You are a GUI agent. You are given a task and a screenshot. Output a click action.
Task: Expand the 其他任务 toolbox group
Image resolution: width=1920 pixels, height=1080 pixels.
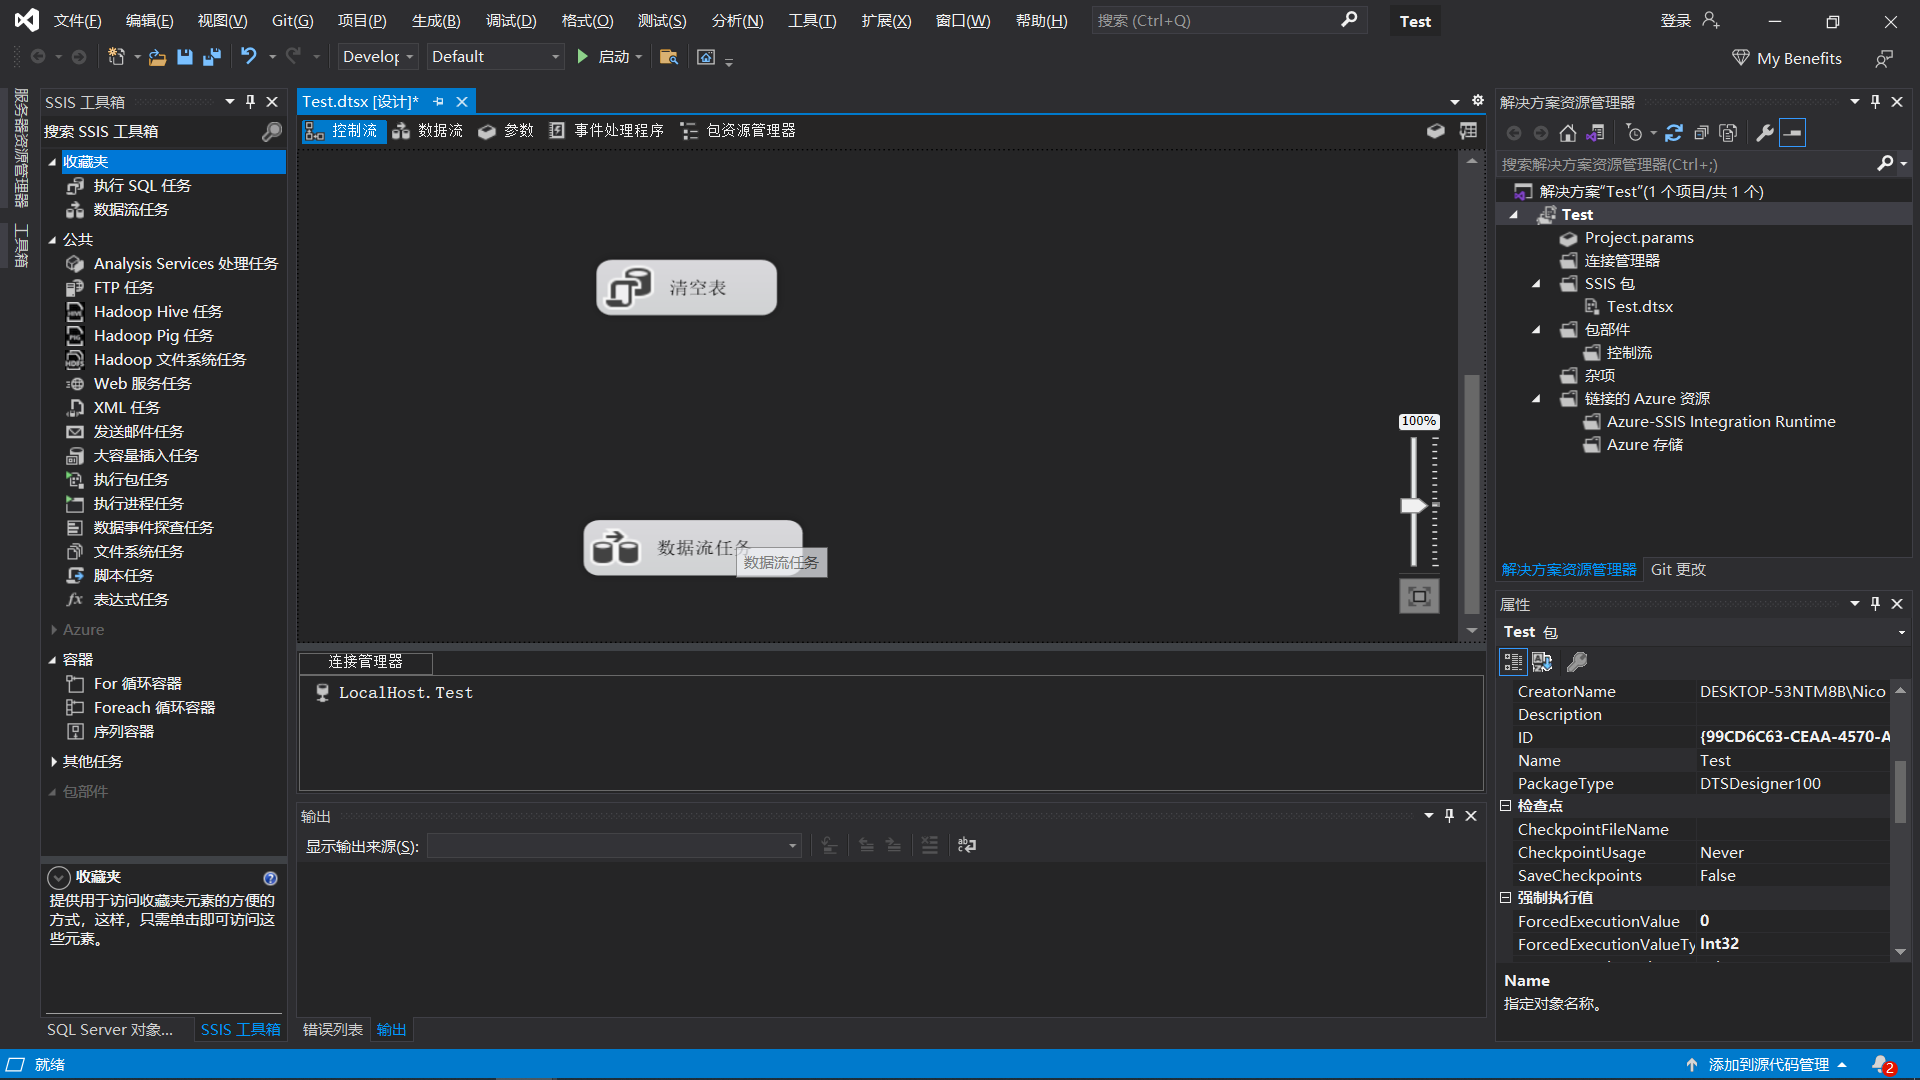53,762
